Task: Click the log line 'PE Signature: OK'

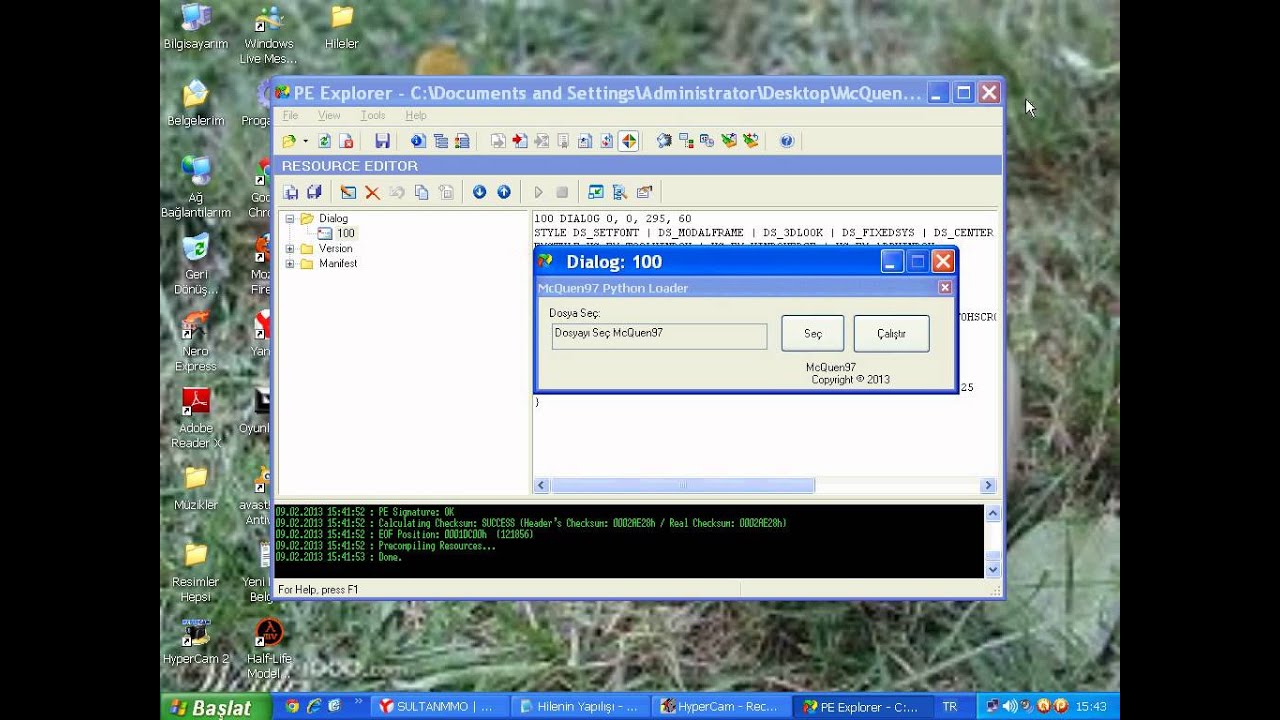Action: click(x=416, y=512)
